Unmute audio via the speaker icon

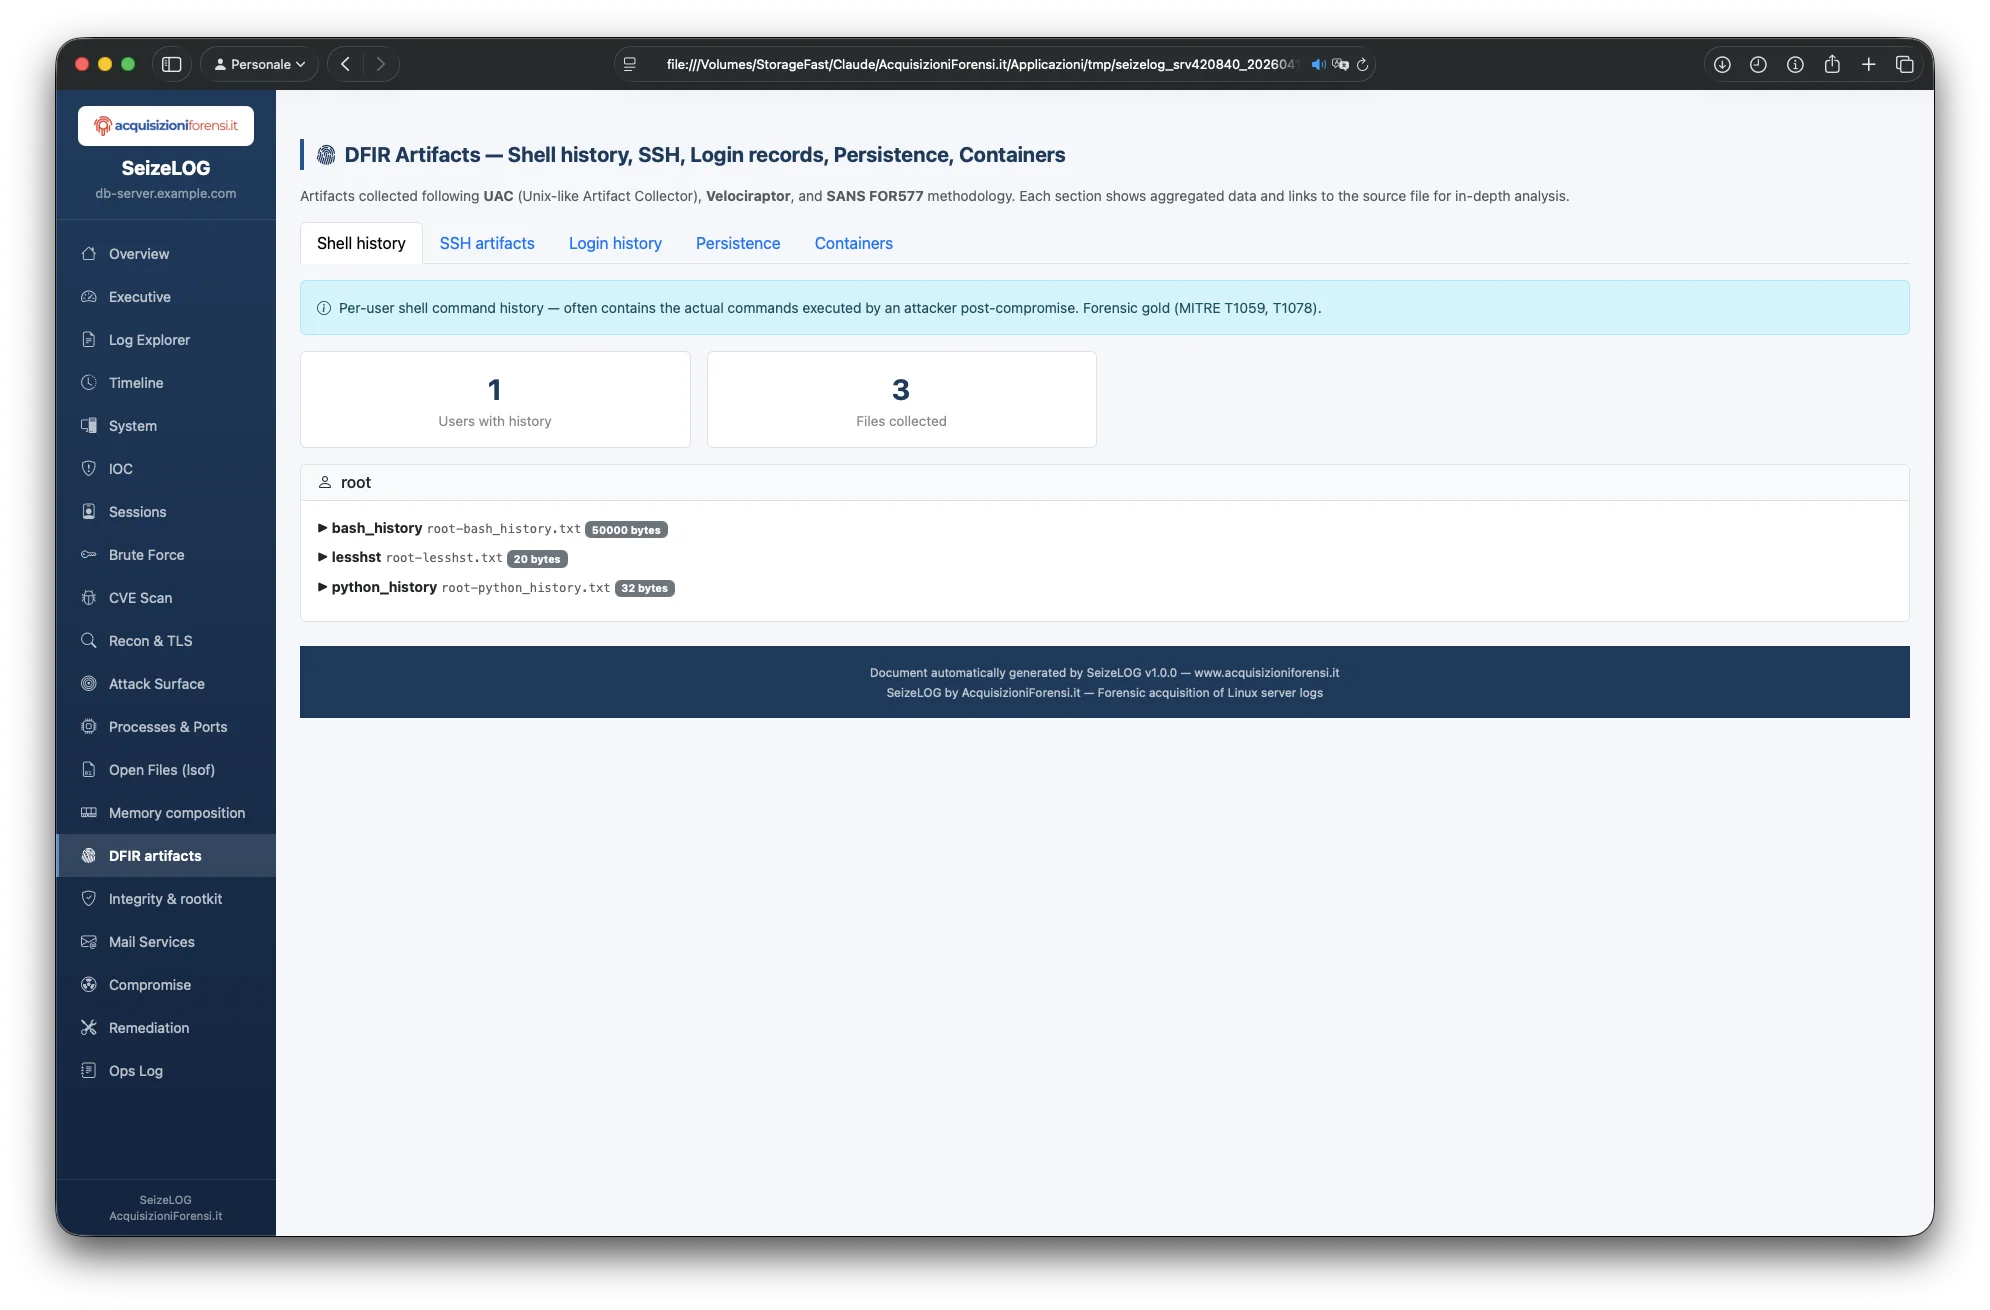pos(1316,64)
